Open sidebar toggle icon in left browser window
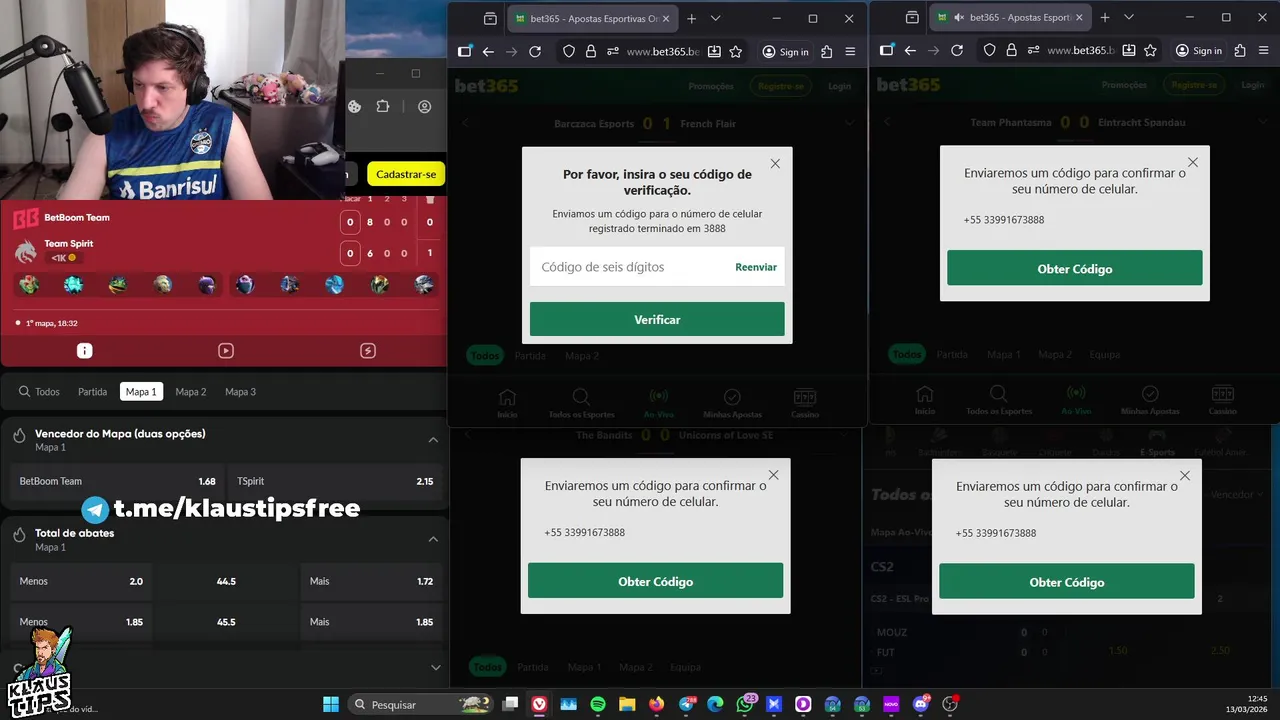 [x=465, y=51]
